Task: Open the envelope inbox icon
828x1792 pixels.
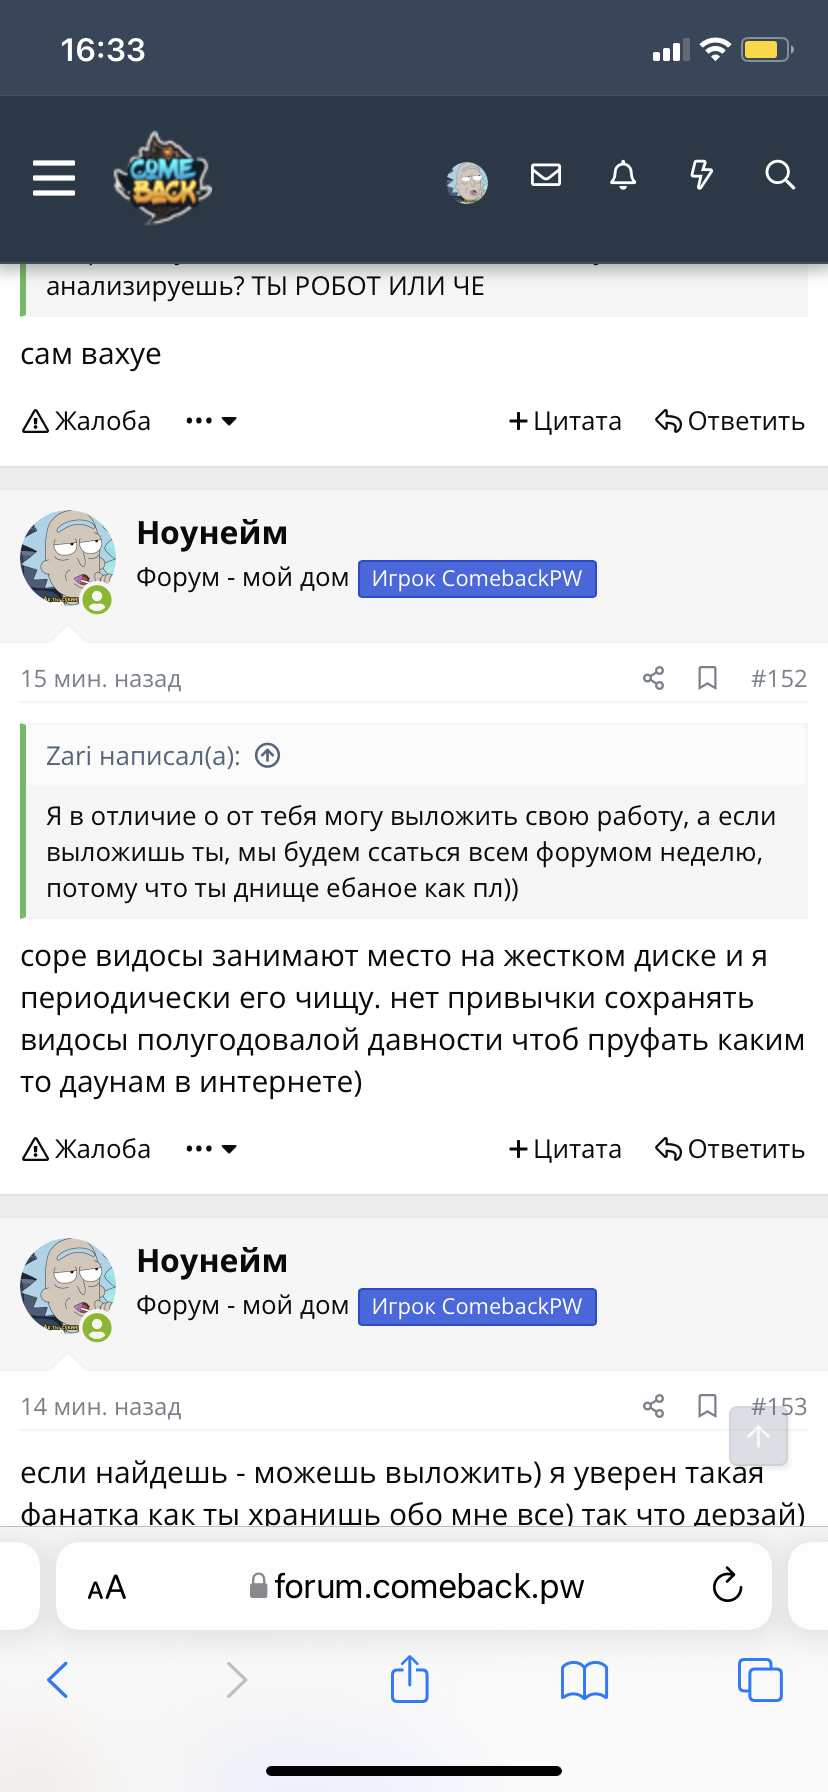Action: [546, 174]
